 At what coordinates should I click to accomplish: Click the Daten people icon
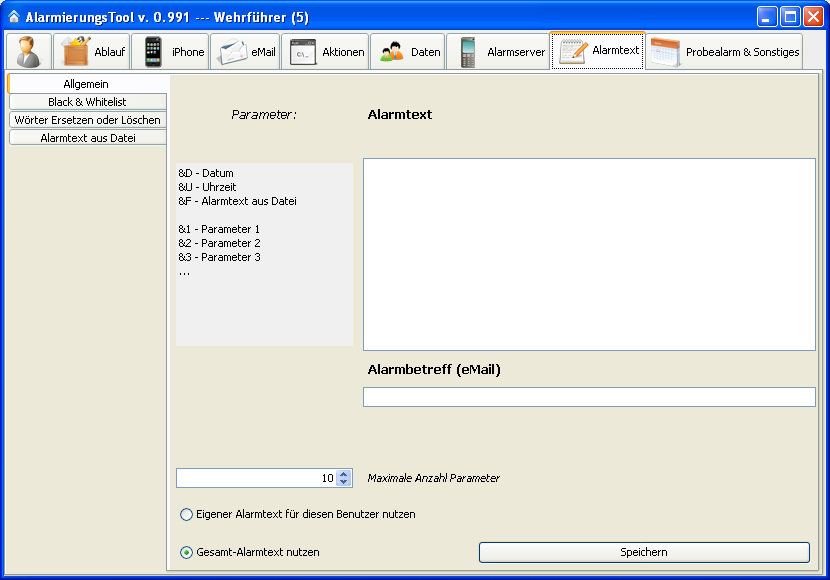(391, 52)
